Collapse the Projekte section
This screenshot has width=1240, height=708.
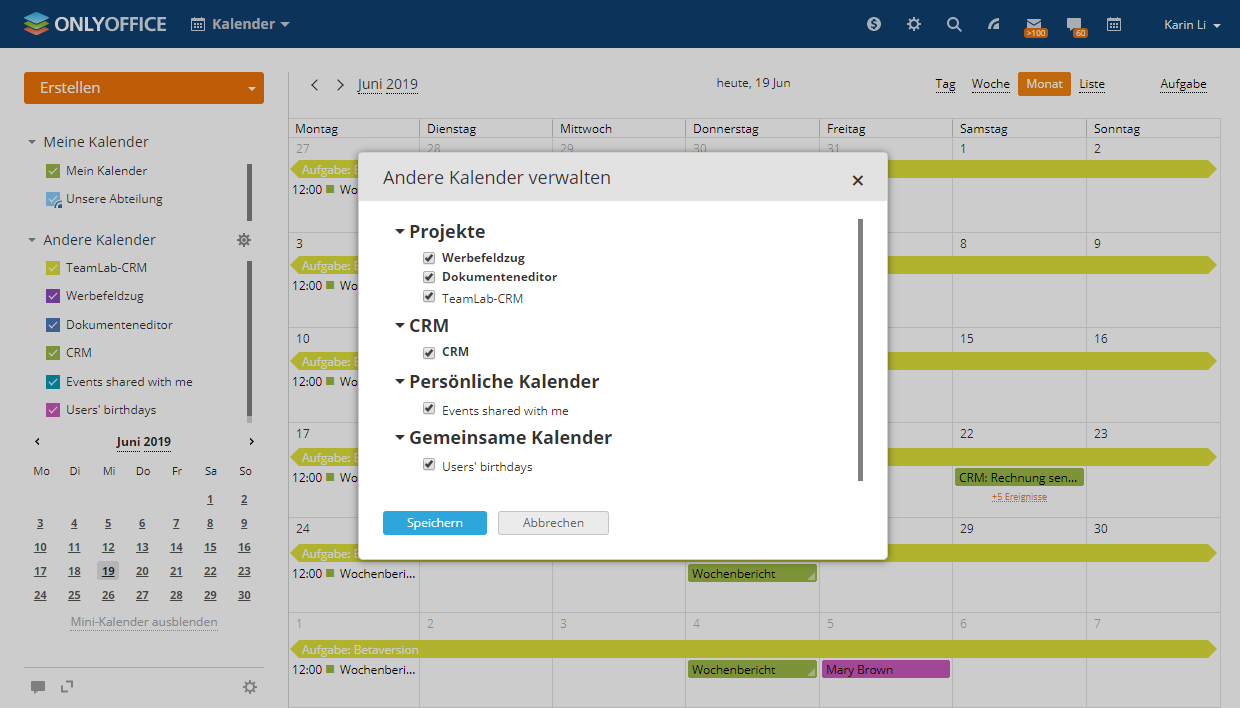click(x=400, y=232)
